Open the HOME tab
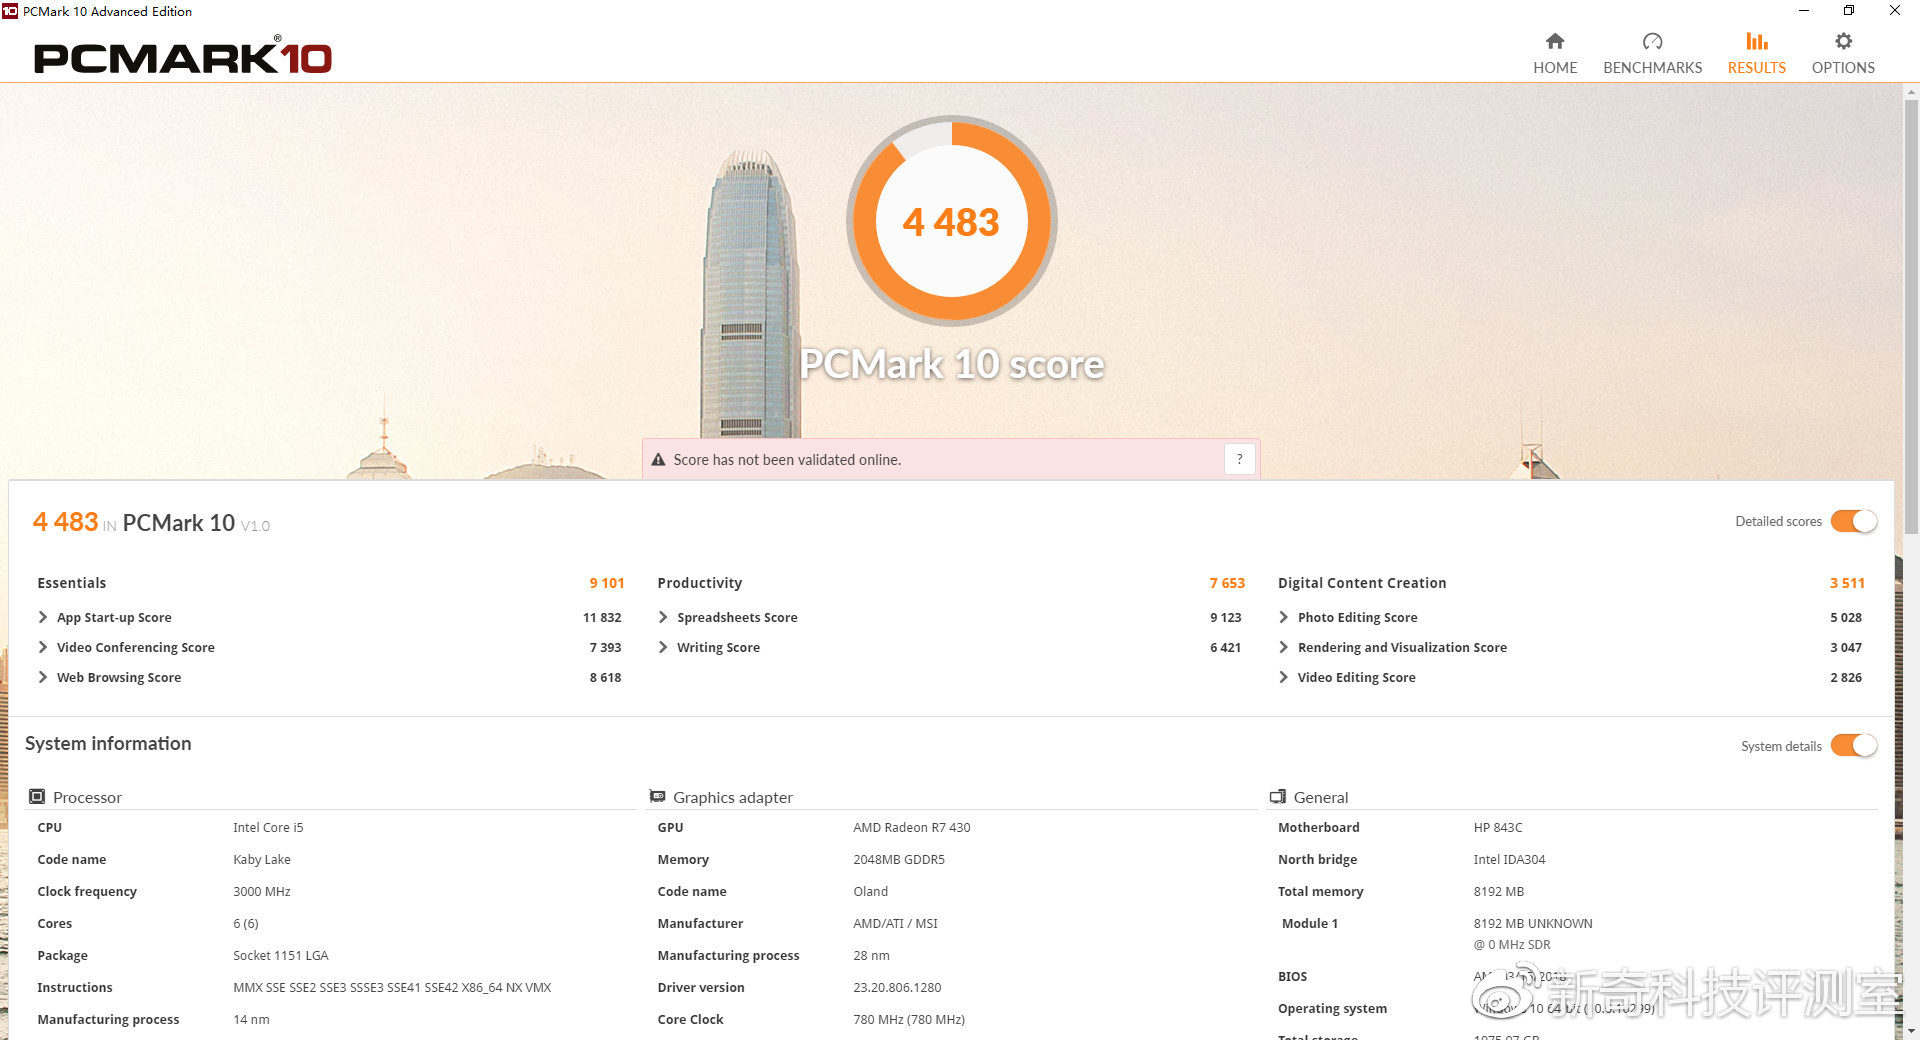Screen dimensions: 1920x1040 [x=1555, y=53]
